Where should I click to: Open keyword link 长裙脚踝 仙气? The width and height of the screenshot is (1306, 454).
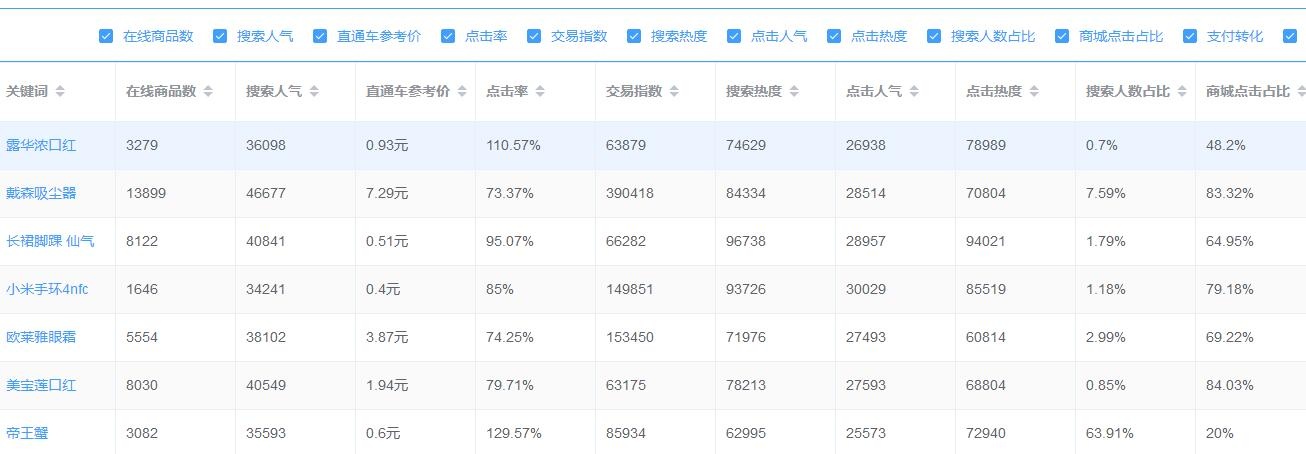(x=51, y=241)
